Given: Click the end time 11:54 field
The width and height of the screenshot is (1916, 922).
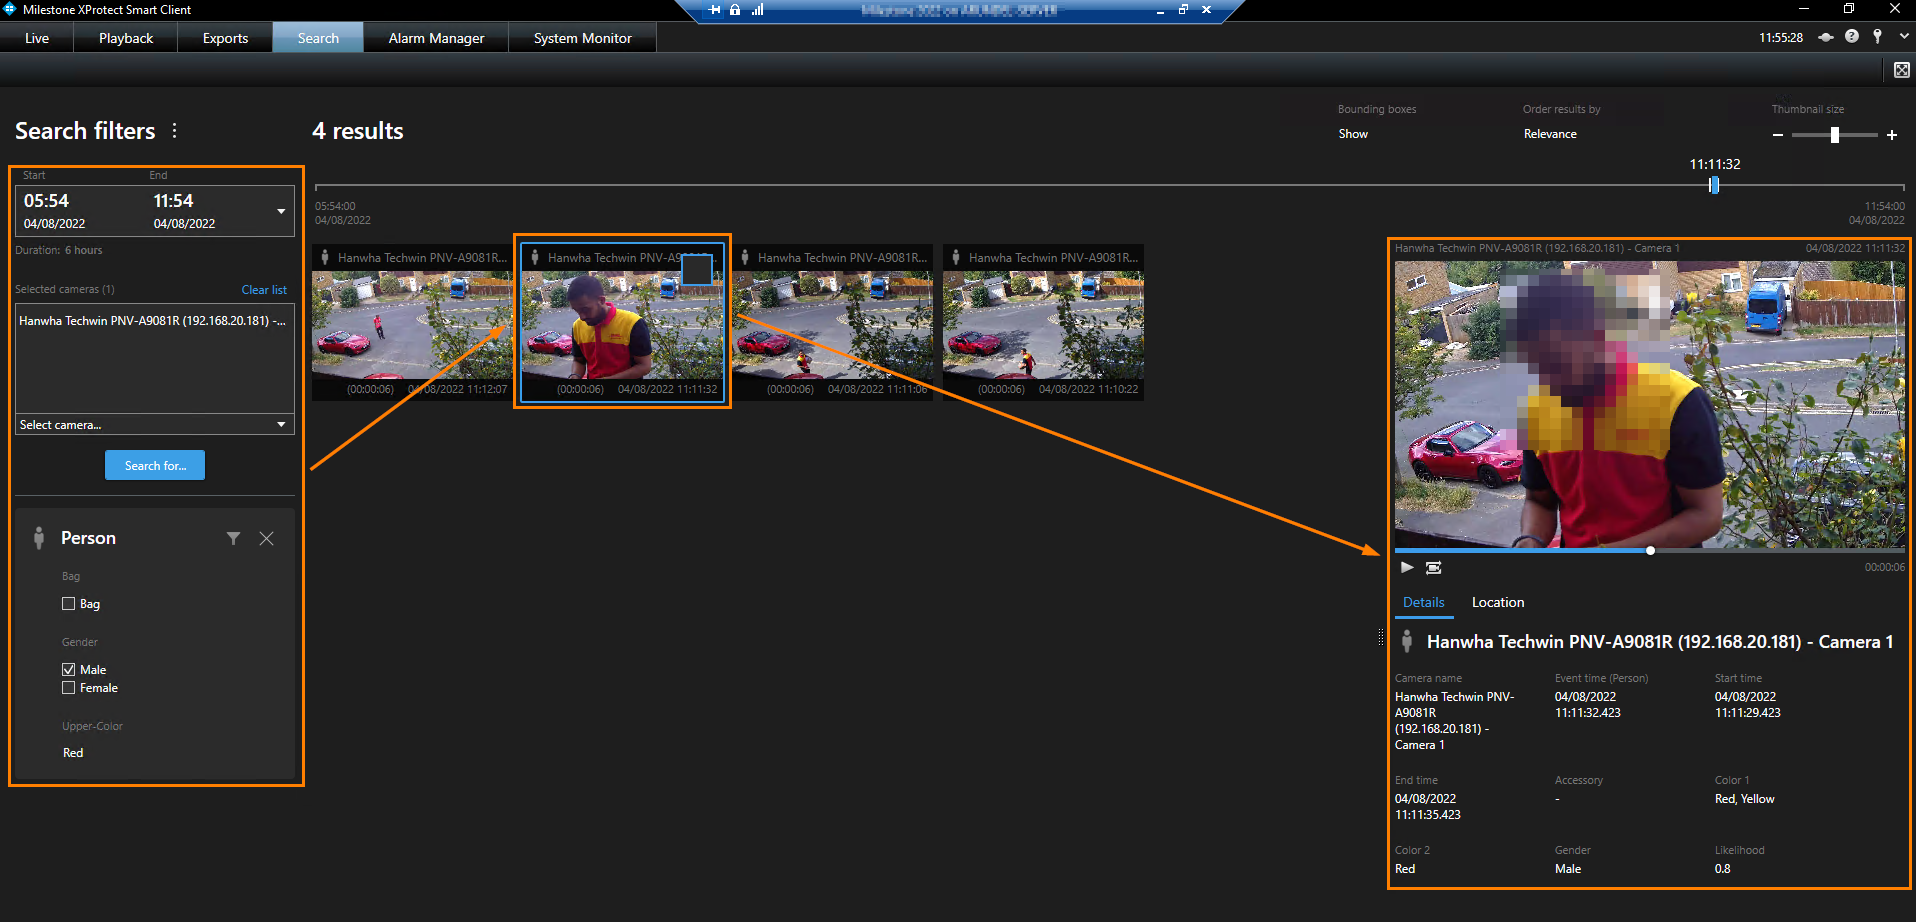Looking at the screenshot, I should point(173,201).
